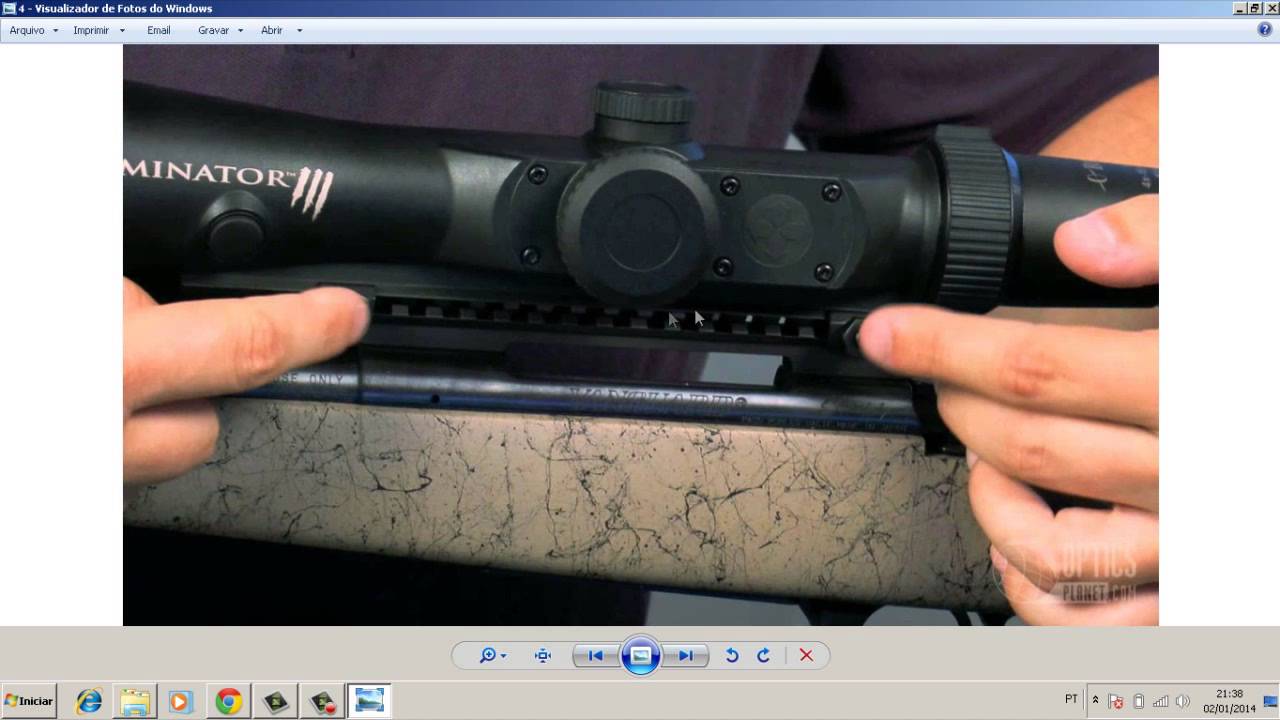
Task: Open the volume speaker tray icon
Action: [1183, 701]
